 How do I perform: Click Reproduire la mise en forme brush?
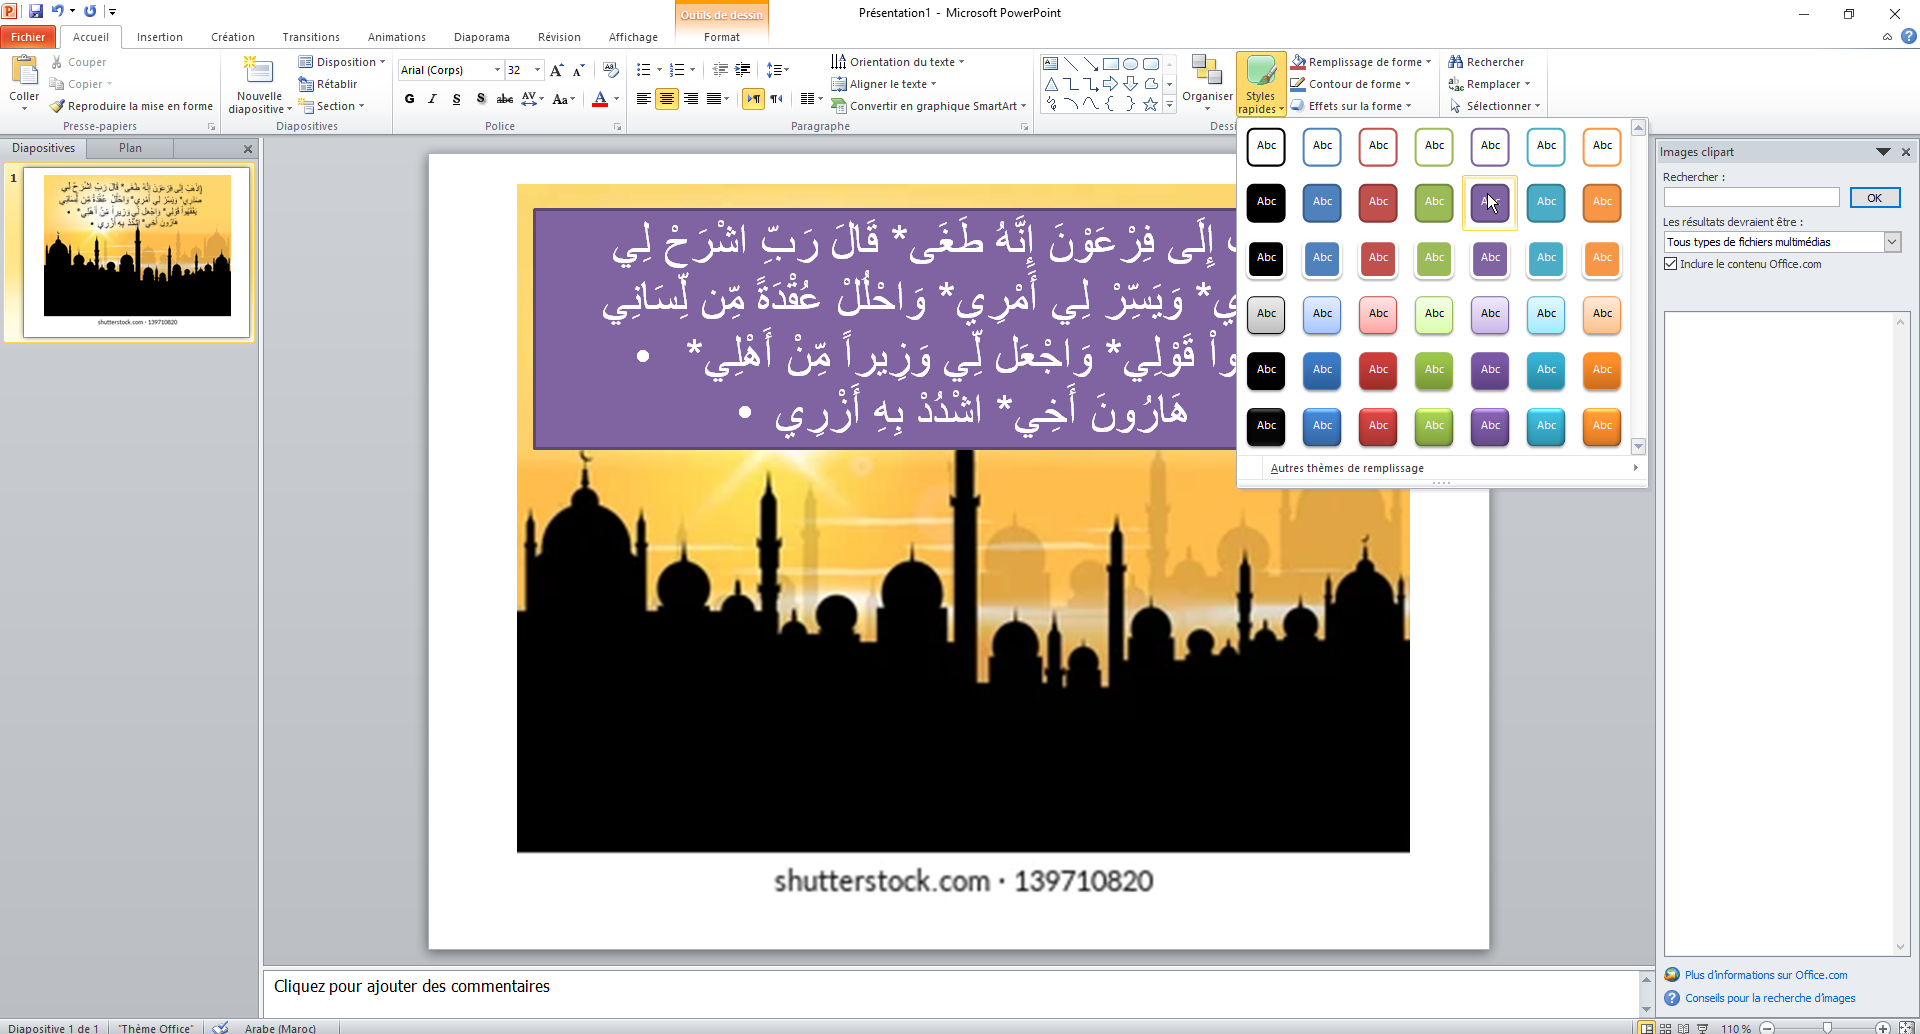click(131, 106)
